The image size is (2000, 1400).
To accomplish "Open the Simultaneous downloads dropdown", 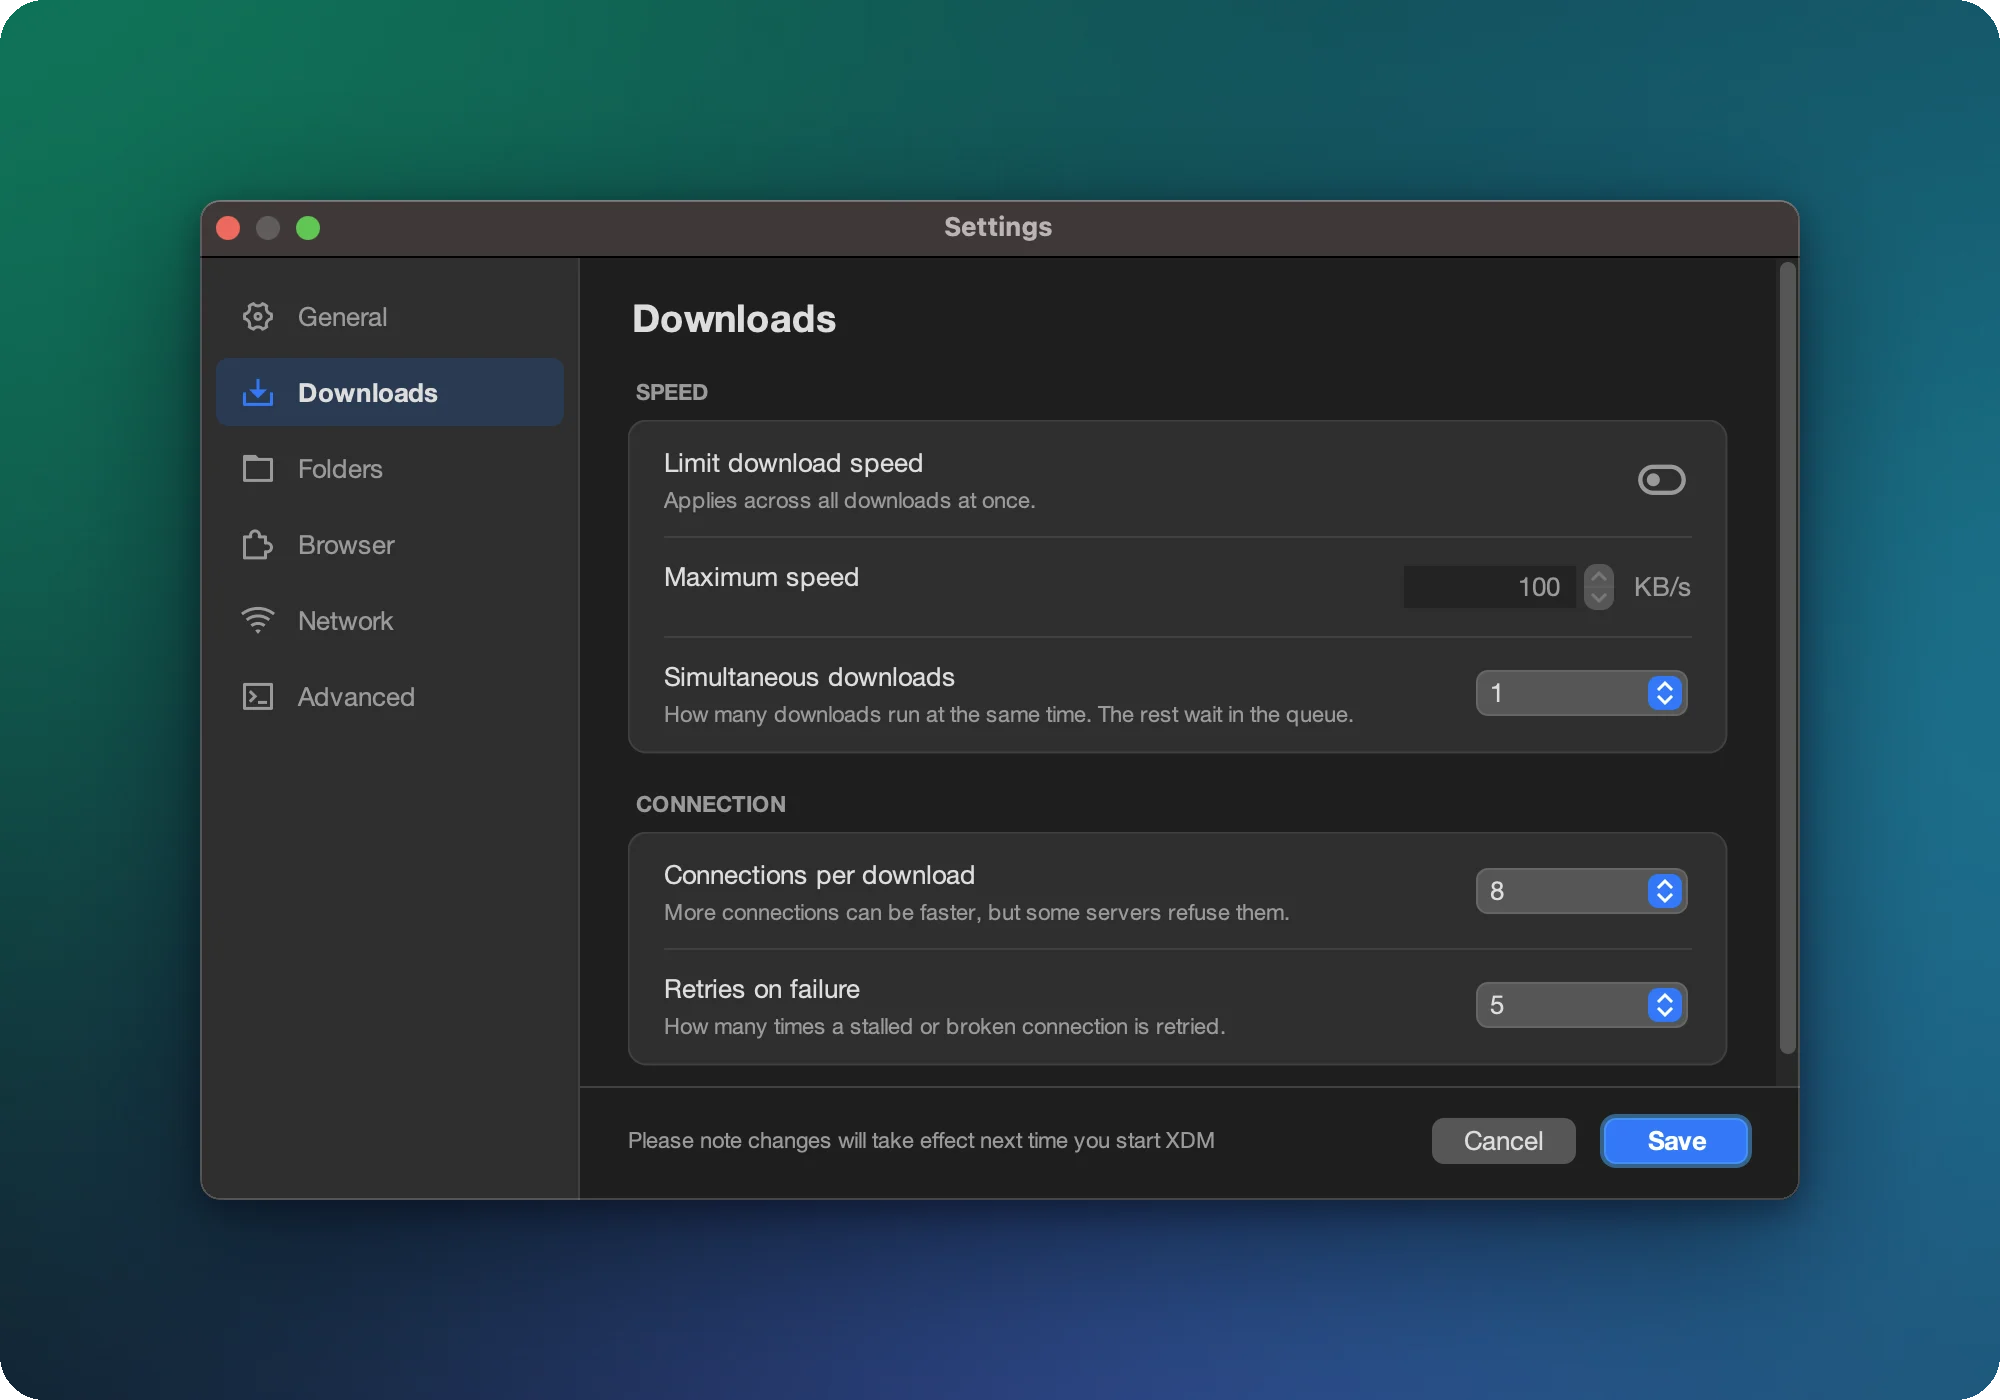I will (1581, 693).
